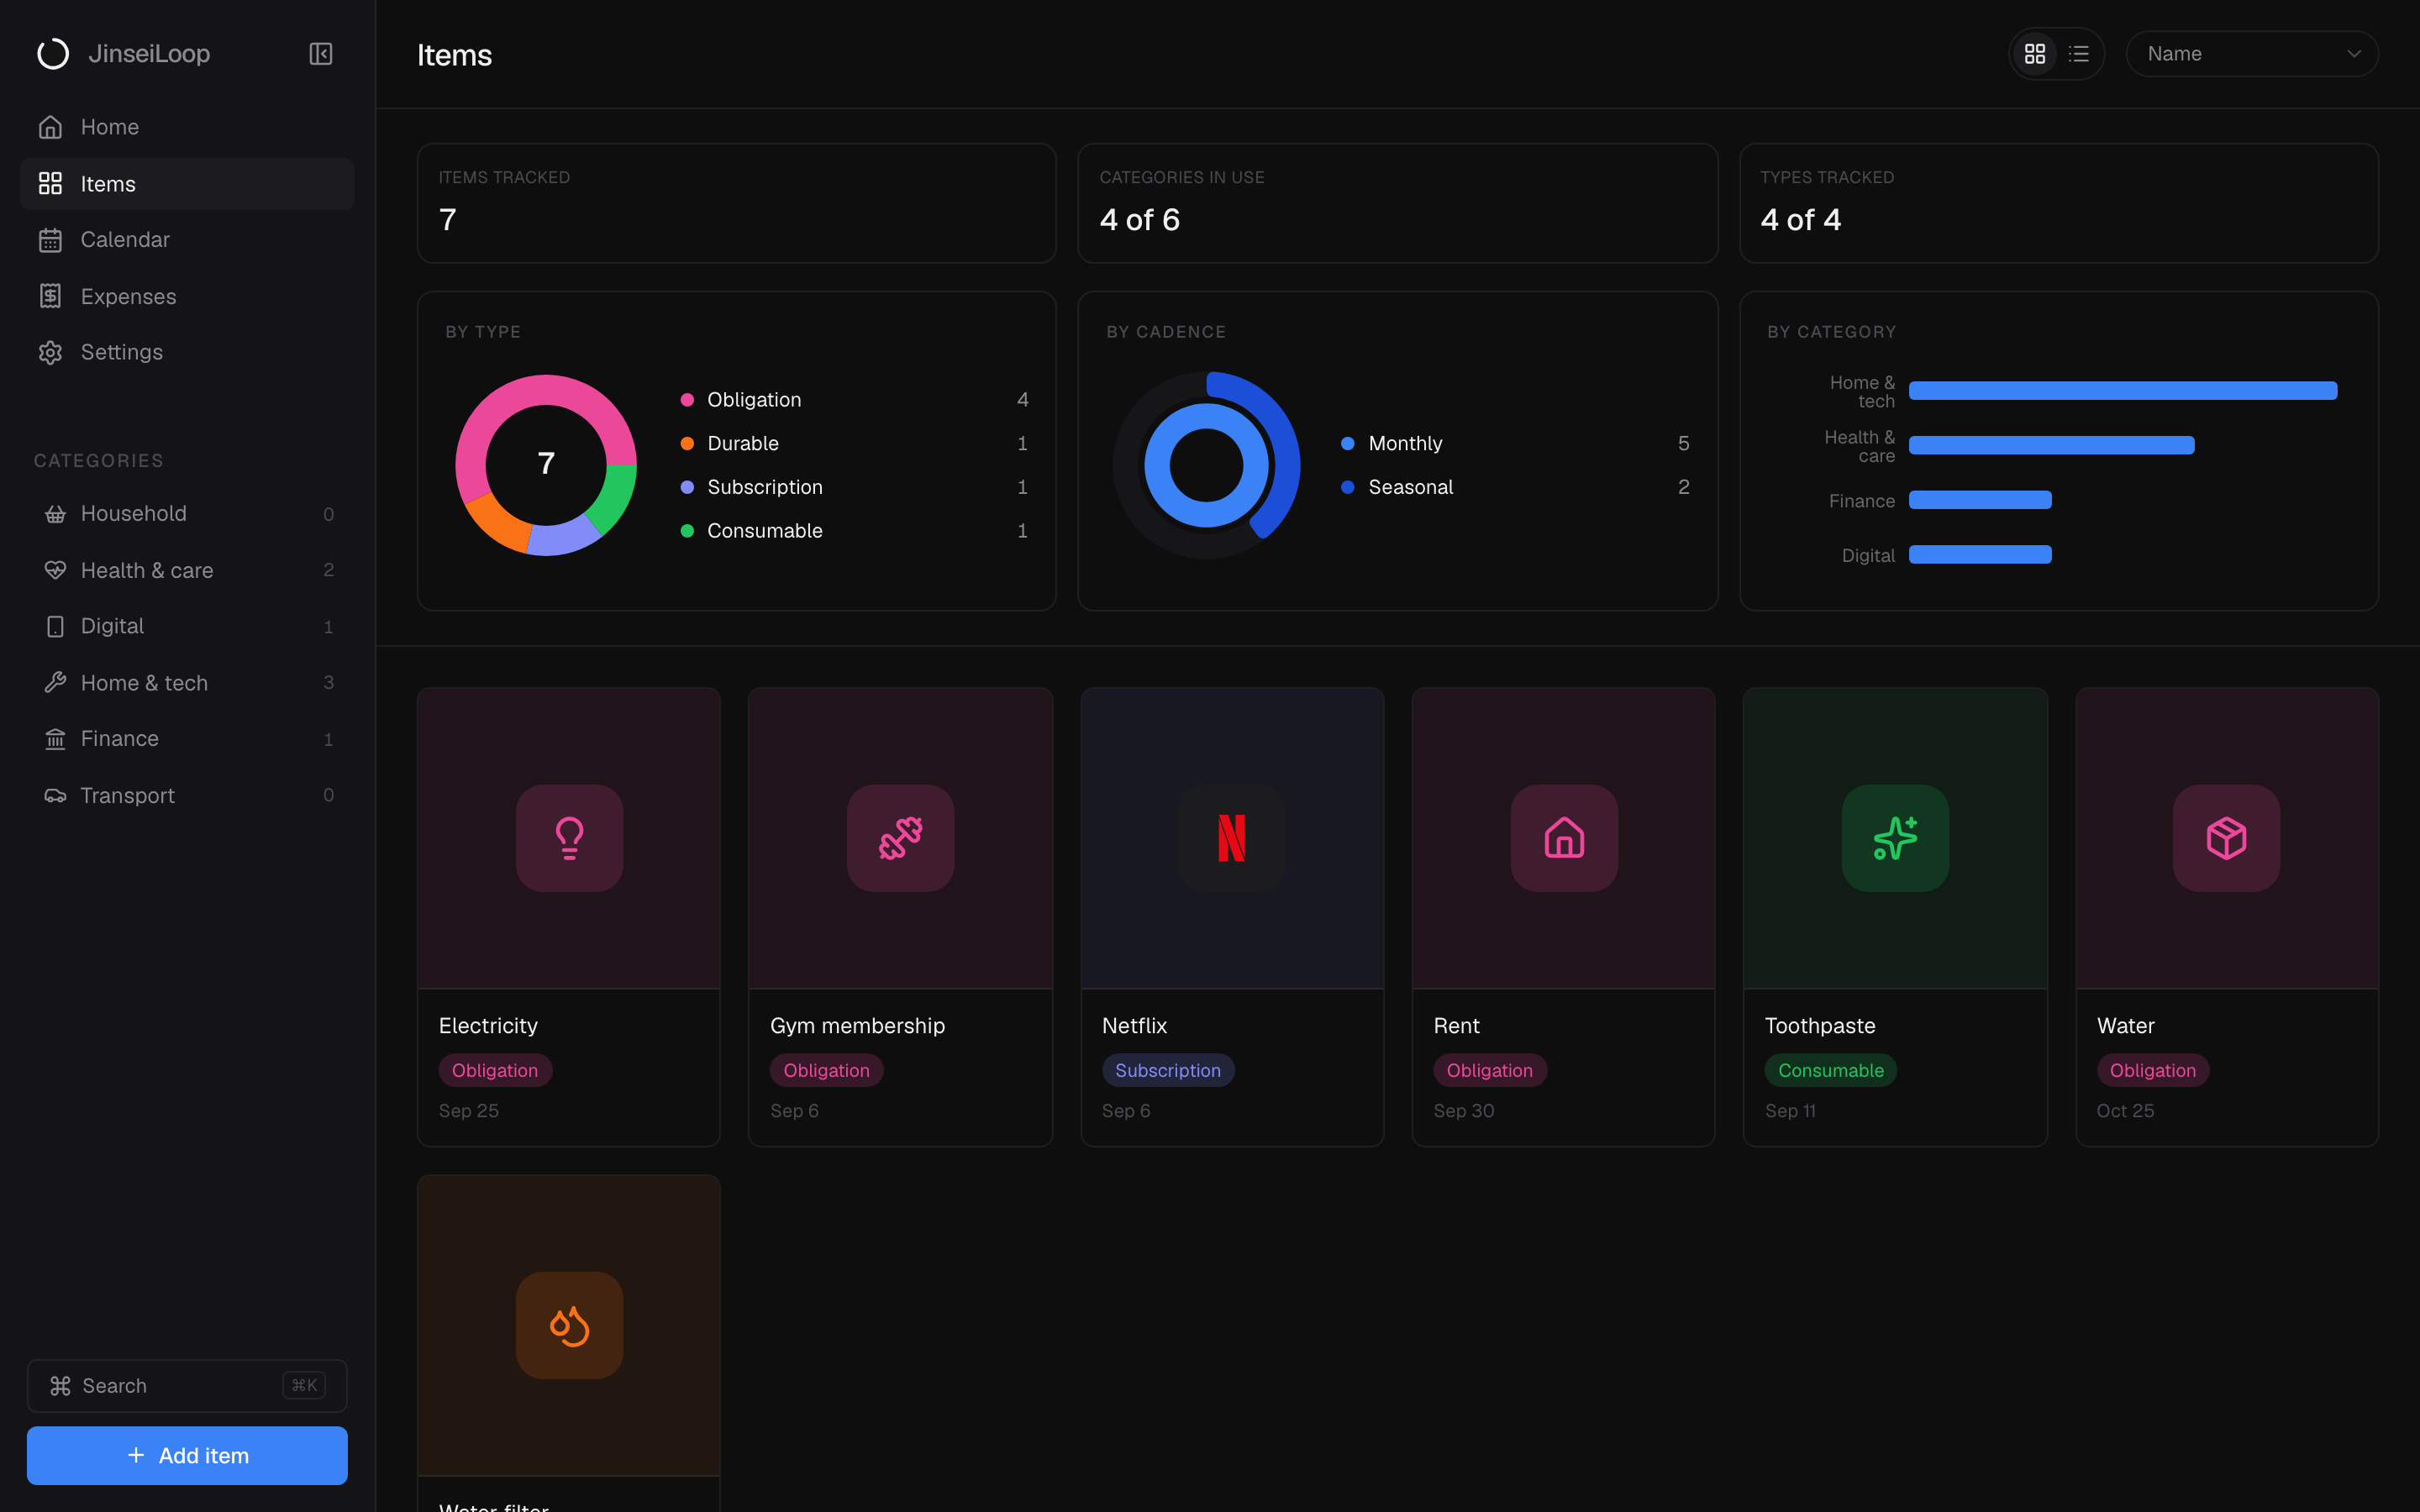Image resolution: width=2420 pixels, height=1512 pixels.
Task: Click the Monthly cadence legend dot
Action: click(x=1348, y=444)
